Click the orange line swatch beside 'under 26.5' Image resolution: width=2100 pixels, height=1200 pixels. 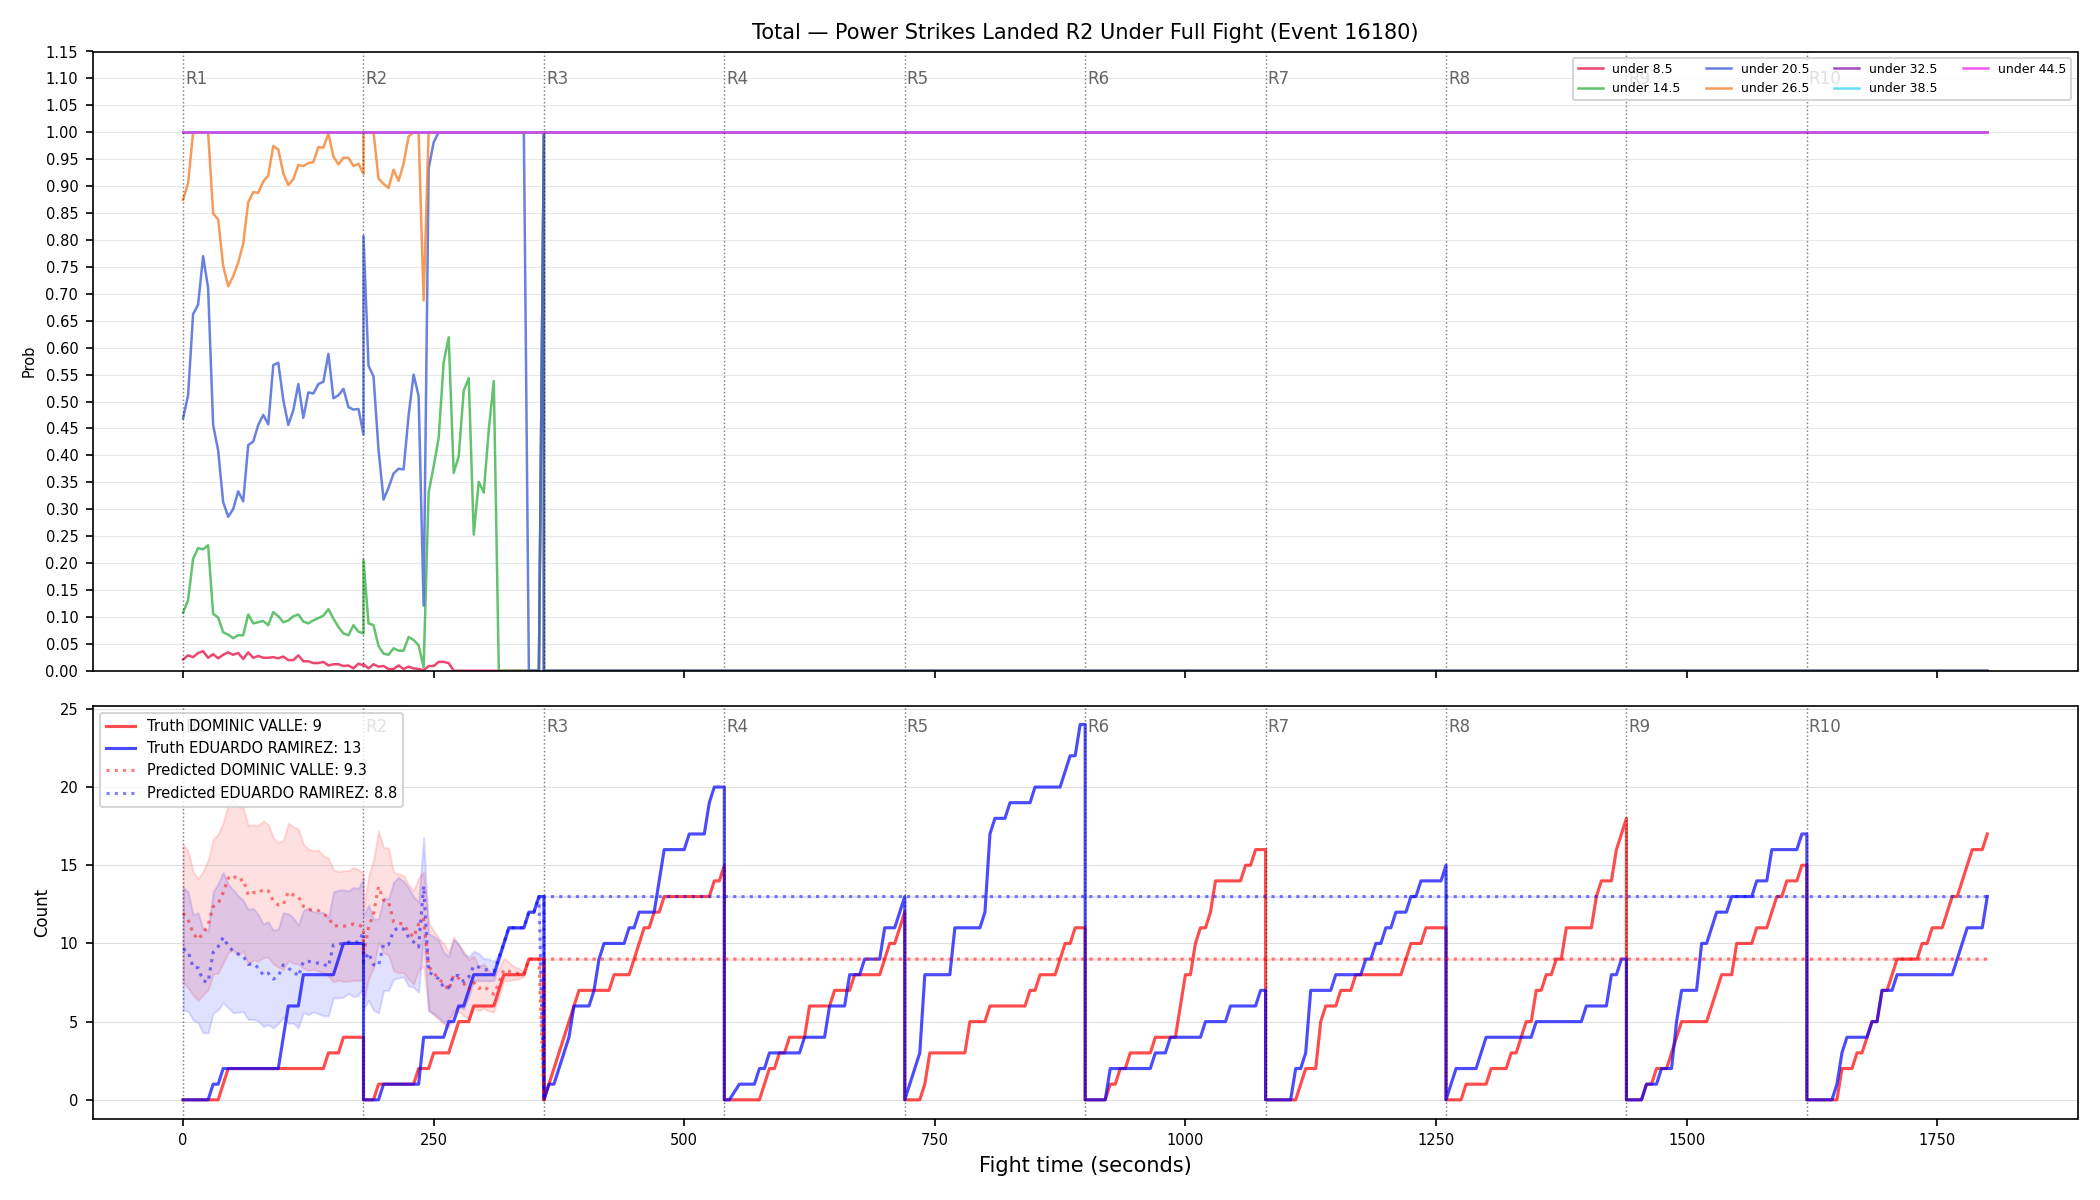(1719, 88)
